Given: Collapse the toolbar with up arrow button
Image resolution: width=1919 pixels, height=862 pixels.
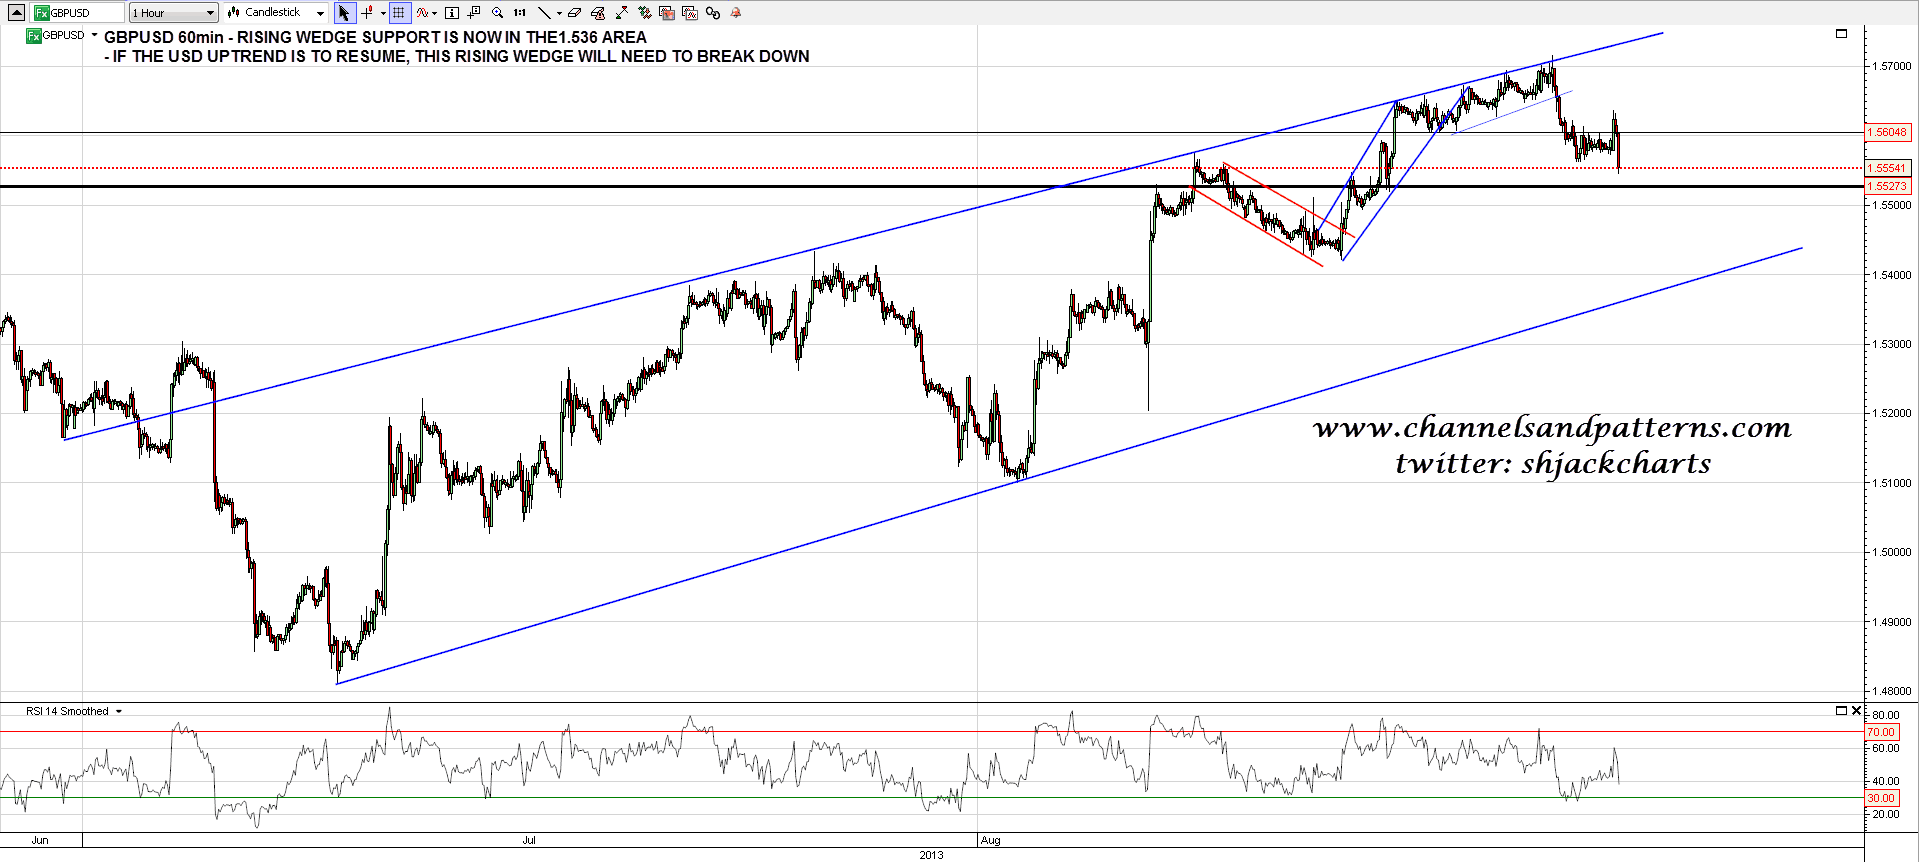Looking at the screenshot, I should [x=16, y=13].
